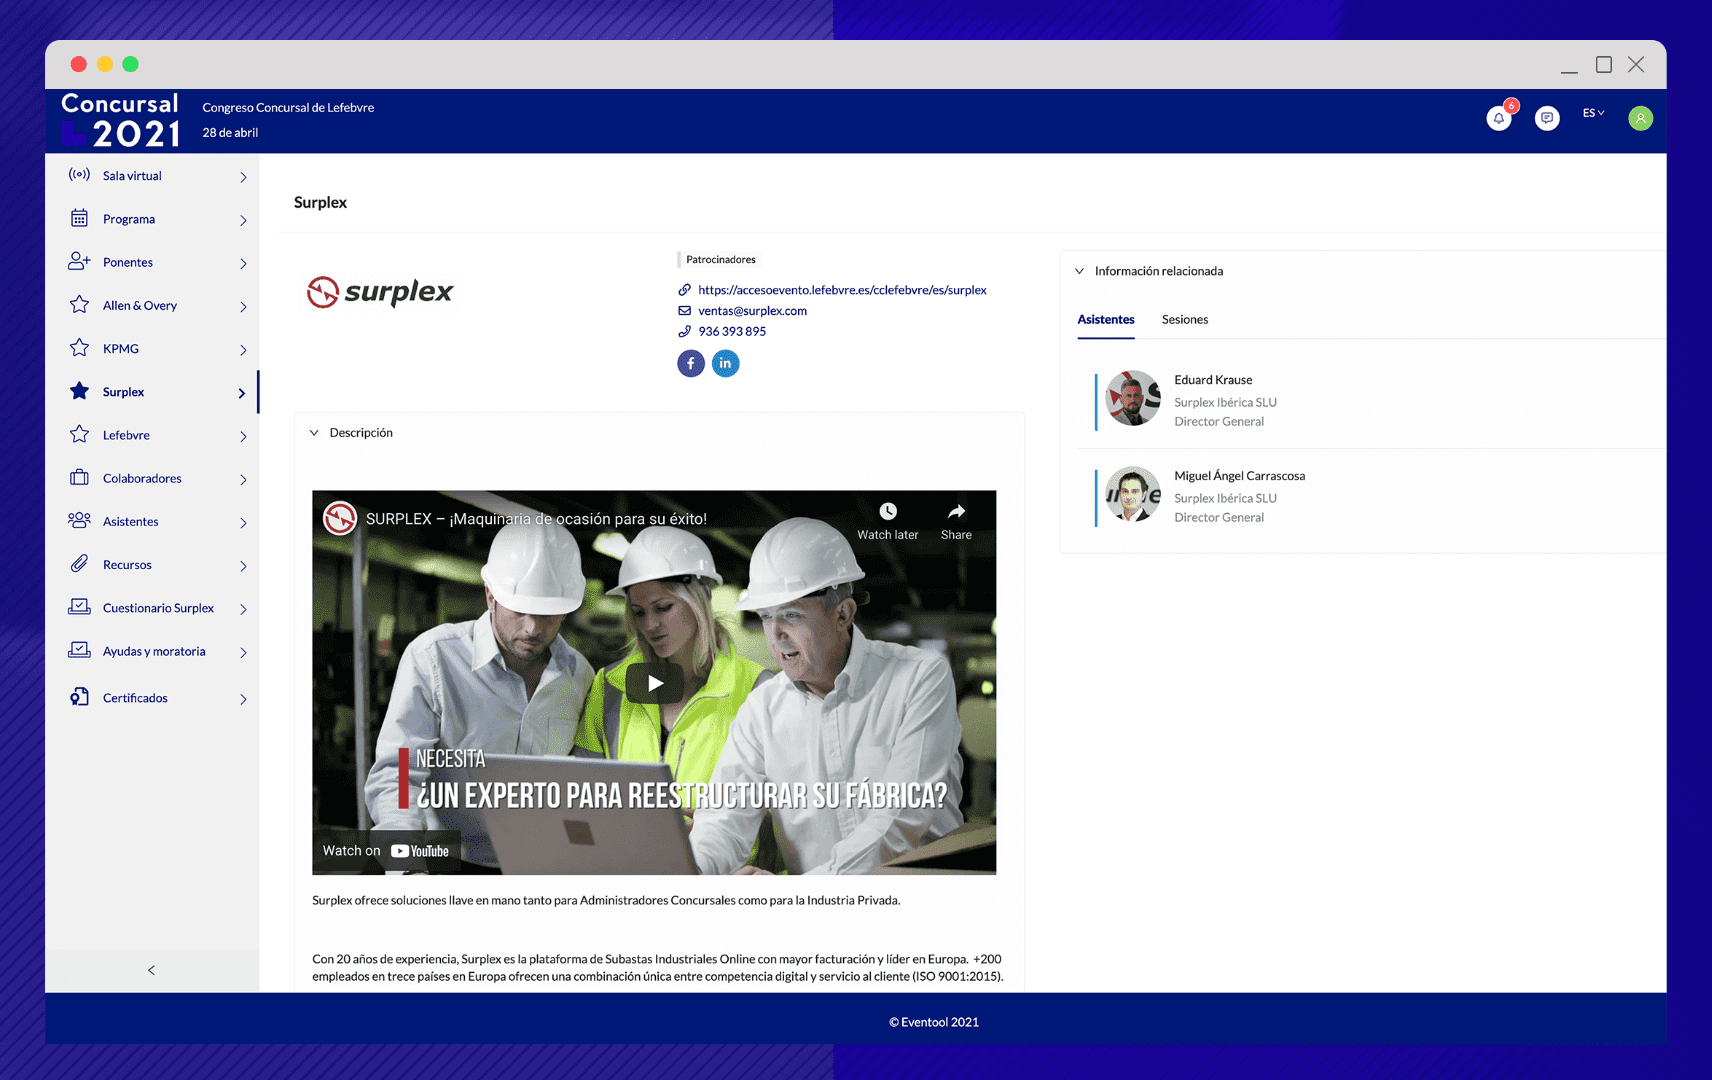Screen dimensions: 1712x1080
Task: Play the Surplex YouTube video
Action: [x=654, y=683]
